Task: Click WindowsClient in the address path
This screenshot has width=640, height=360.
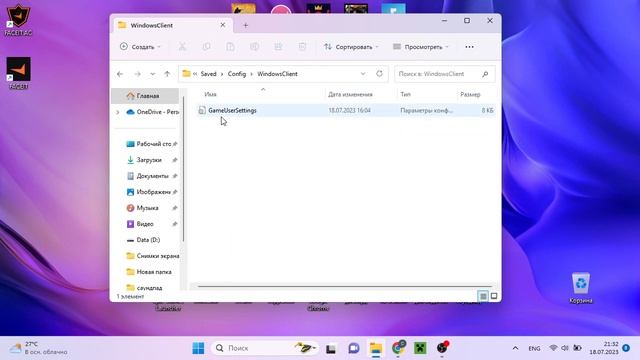Action: pyautogui.click(x=277, y=74)
